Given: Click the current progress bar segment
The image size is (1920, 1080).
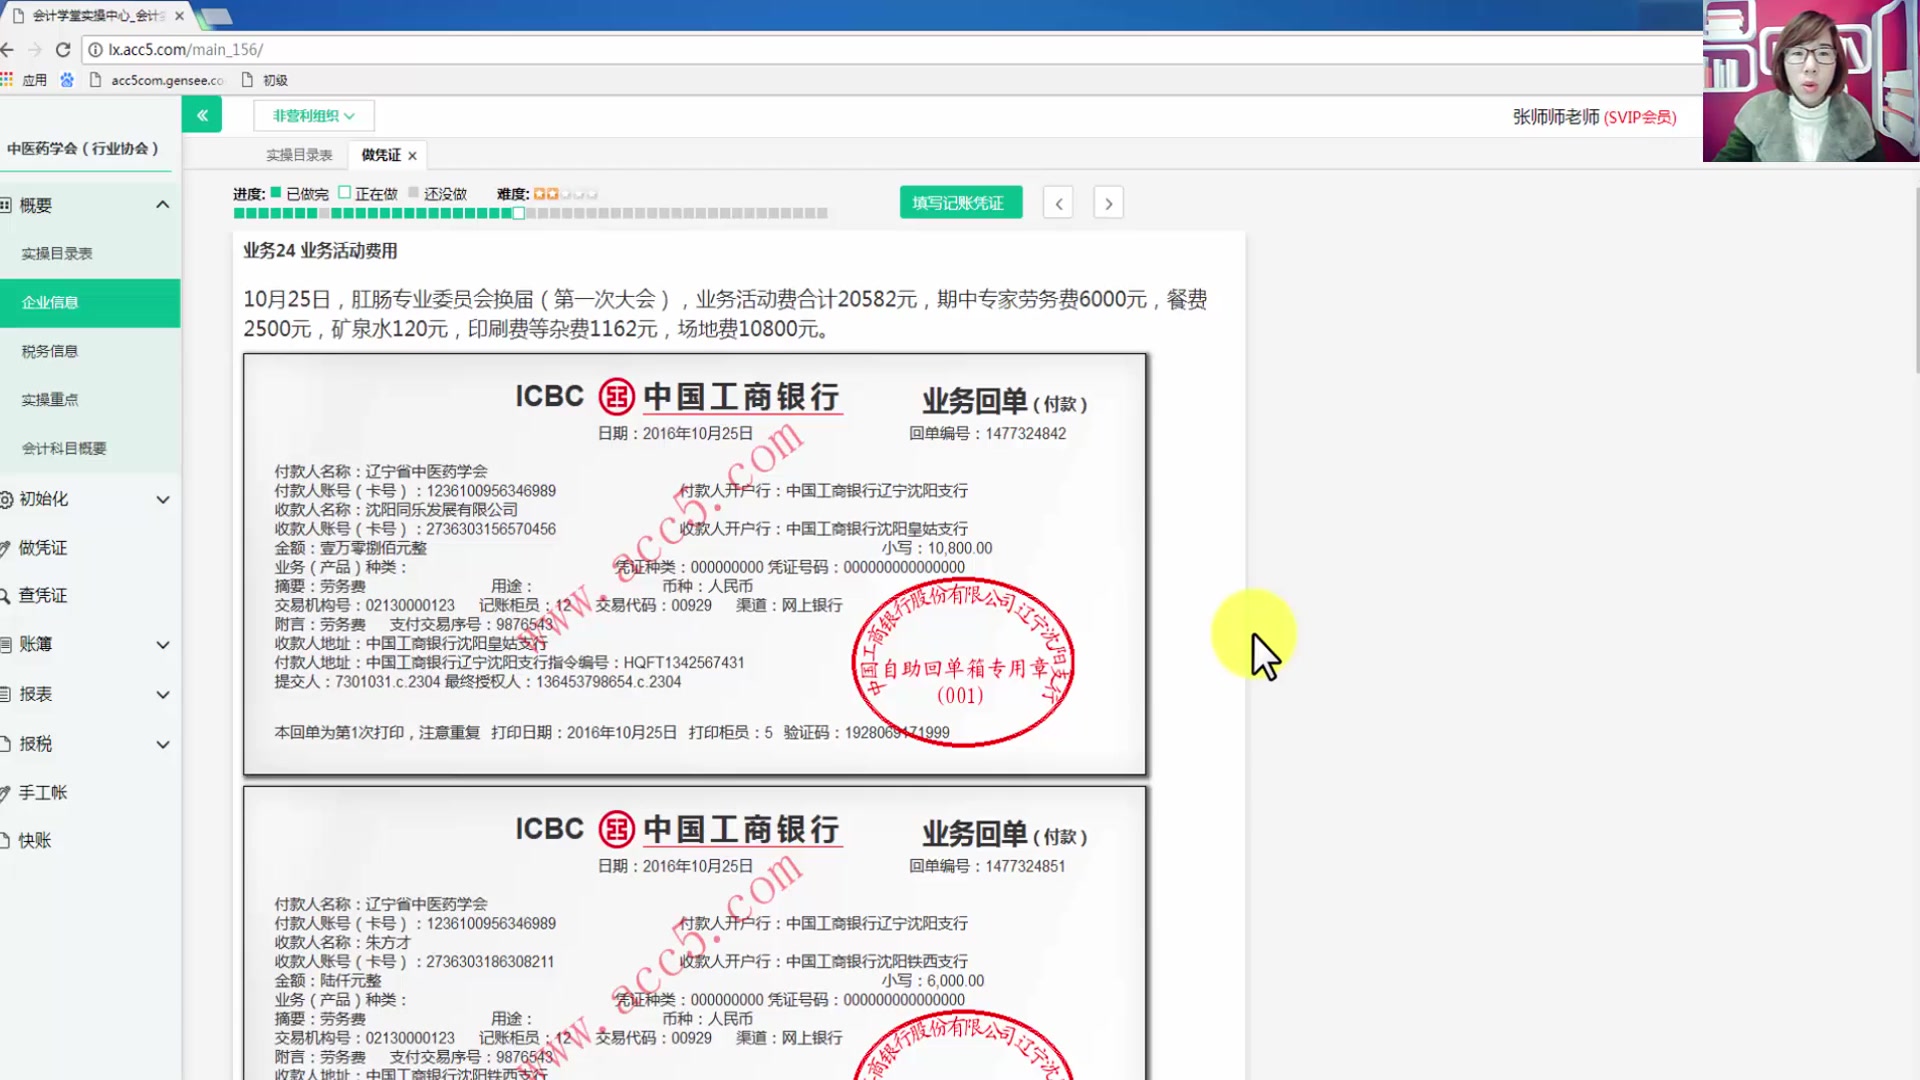Looking at the screenshot, I should point(519,213).
